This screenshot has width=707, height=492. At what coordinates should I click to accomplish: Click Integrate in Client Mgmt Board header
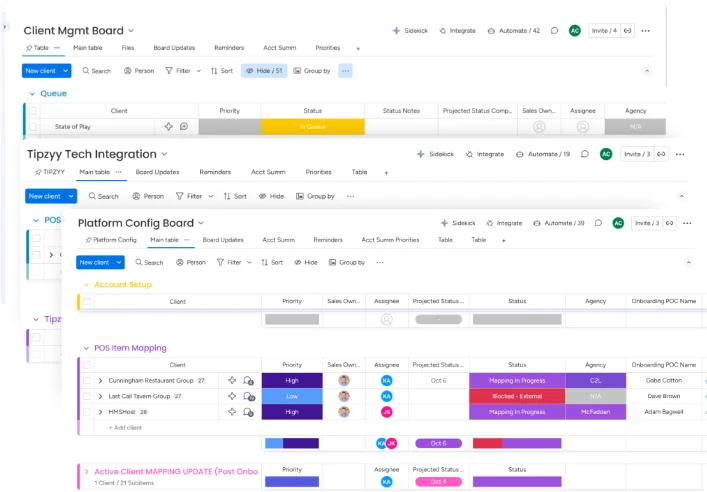(457, 31)
